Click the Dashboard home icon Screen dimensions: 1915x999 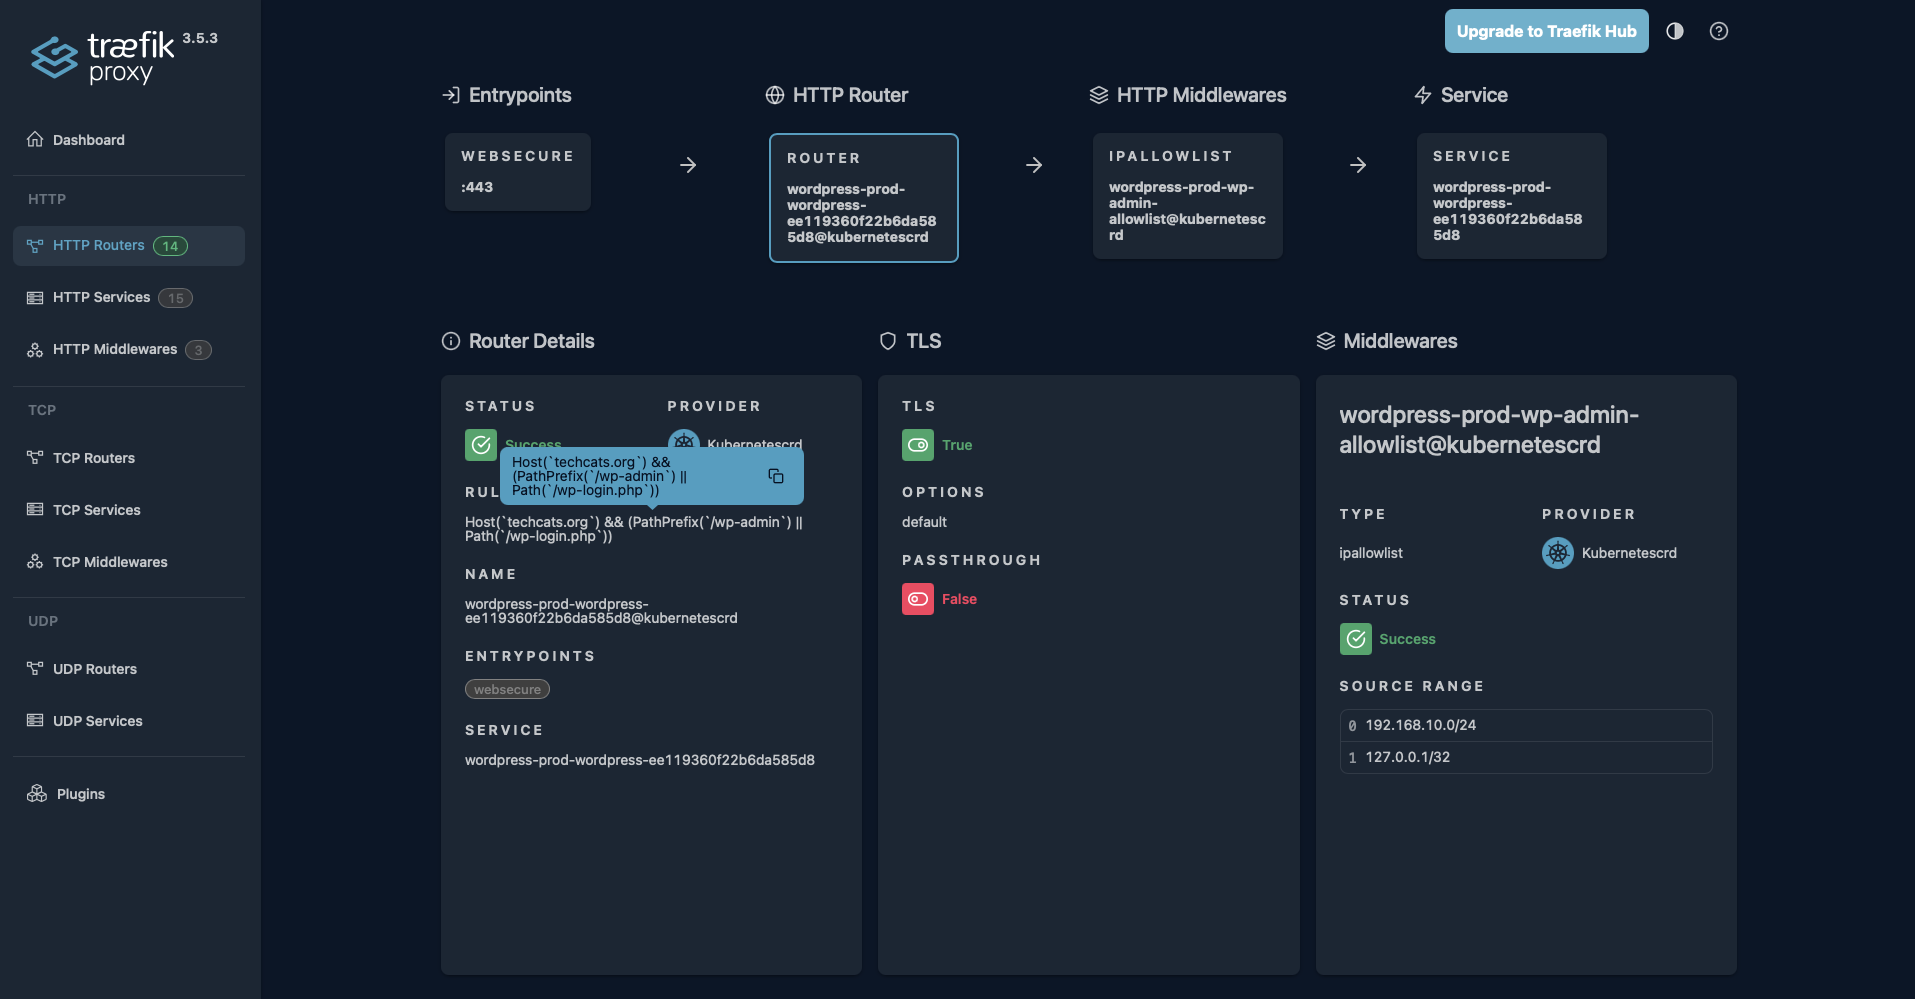(33, 140)
